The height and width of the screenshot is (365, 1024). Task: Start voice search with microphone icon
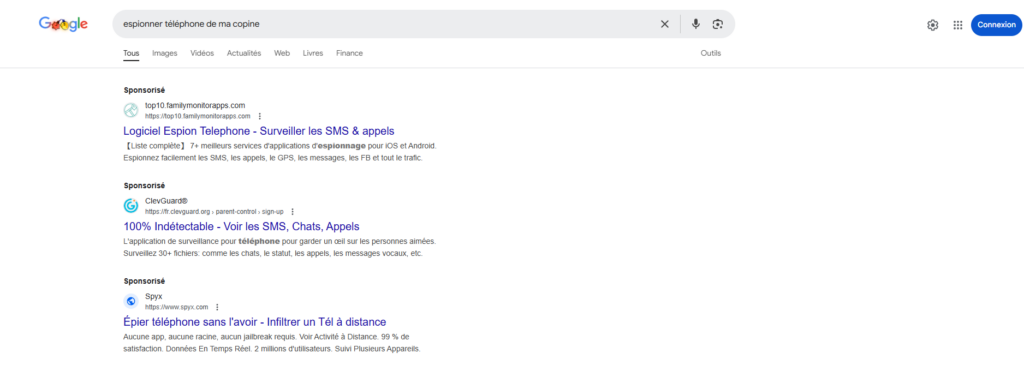(x=696, y=24)
